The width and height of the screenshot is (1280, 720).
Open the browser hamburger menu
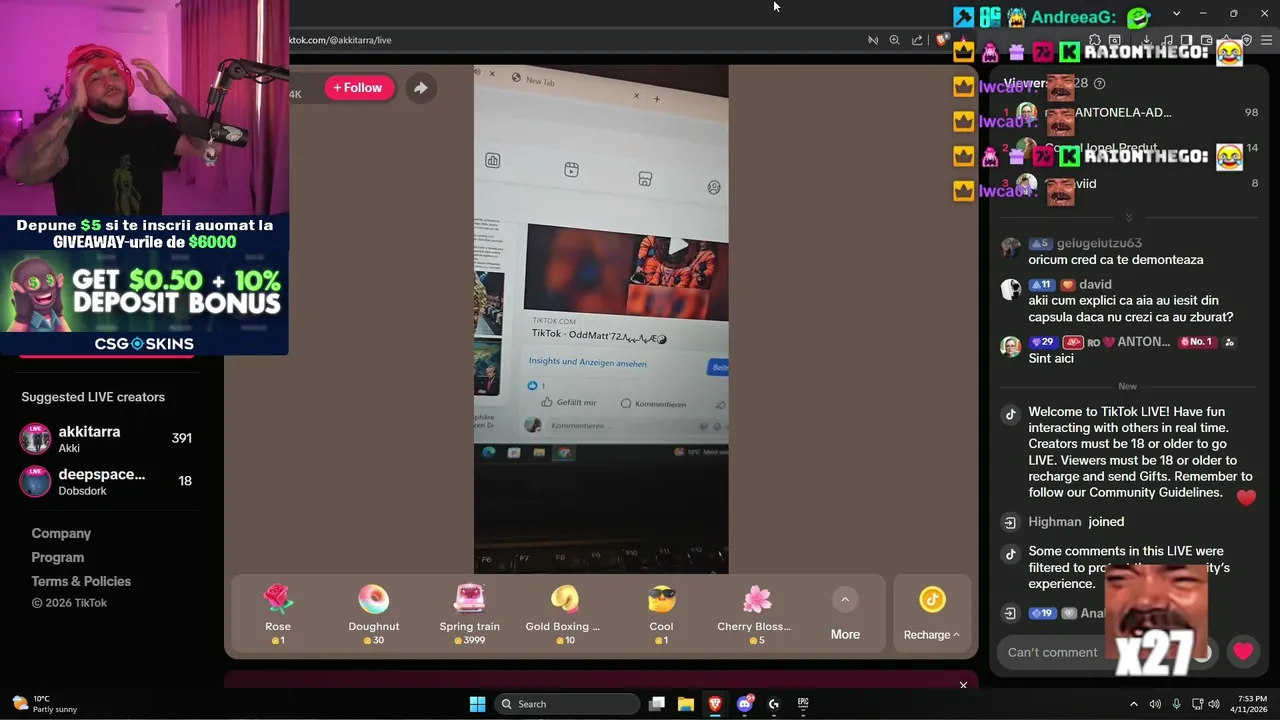coord(1266,40)
